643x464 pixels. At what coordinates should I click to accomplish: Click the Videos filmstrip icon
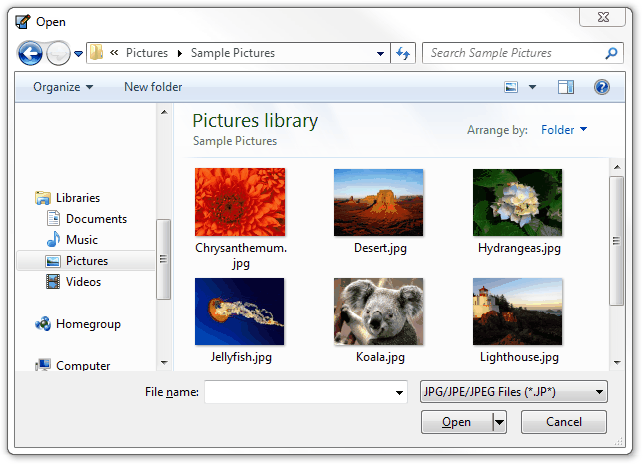[x=53, y=281]
